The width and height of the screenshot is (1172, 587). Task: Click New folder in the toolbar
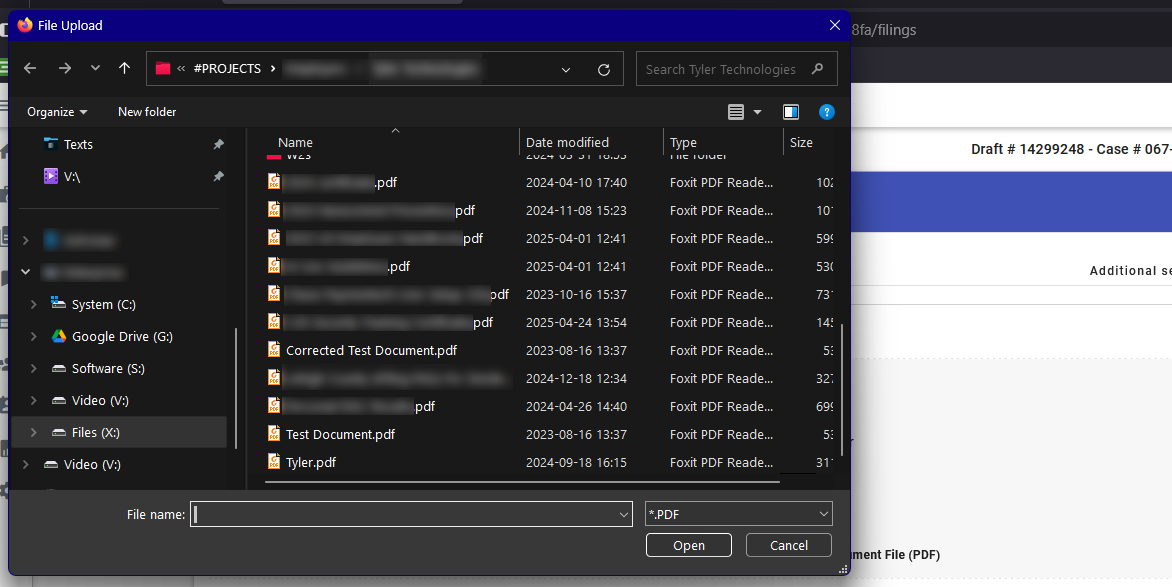[147, 112]
